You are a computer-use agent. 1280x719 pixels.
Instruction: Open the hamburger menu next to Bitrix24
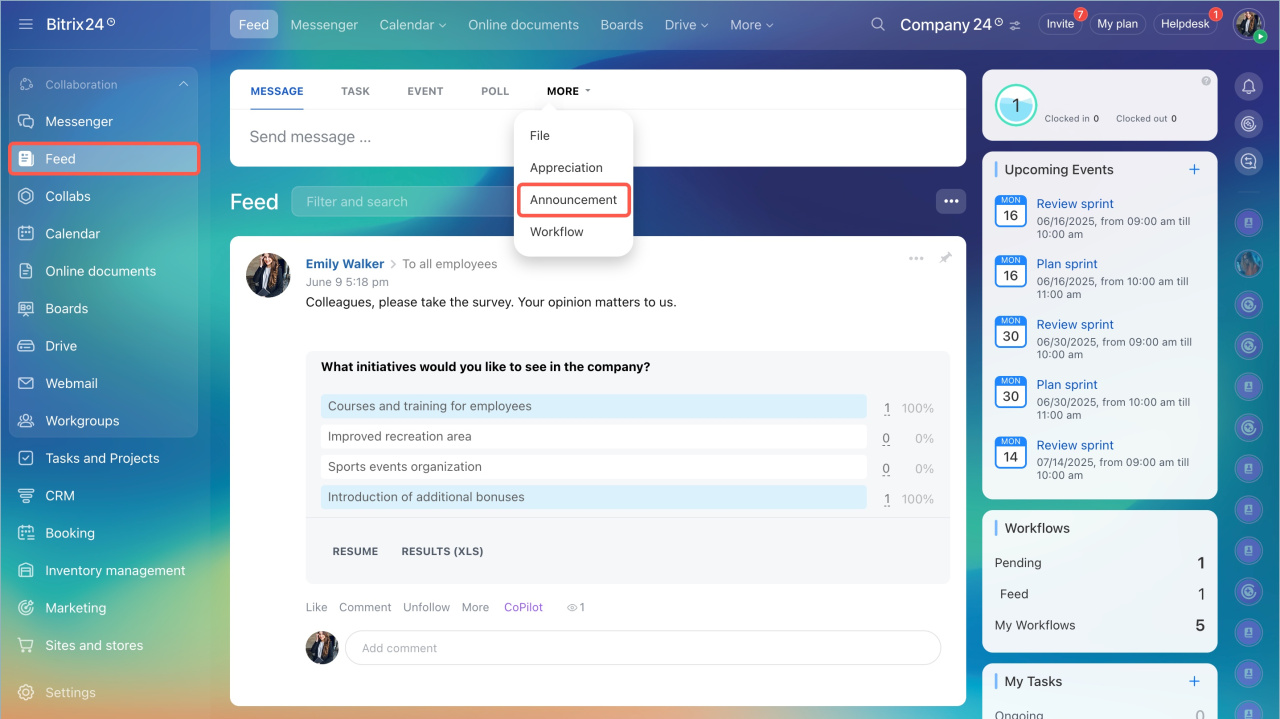pos(26,24)
